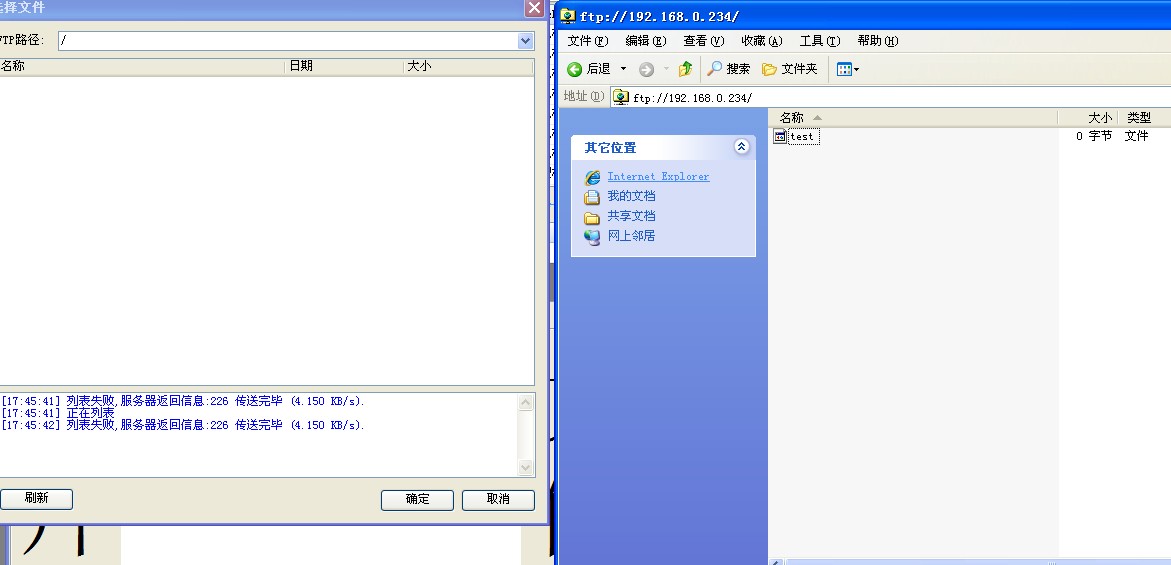Click the 17:45:42 列表失败 log line

(x=182, y=425)
